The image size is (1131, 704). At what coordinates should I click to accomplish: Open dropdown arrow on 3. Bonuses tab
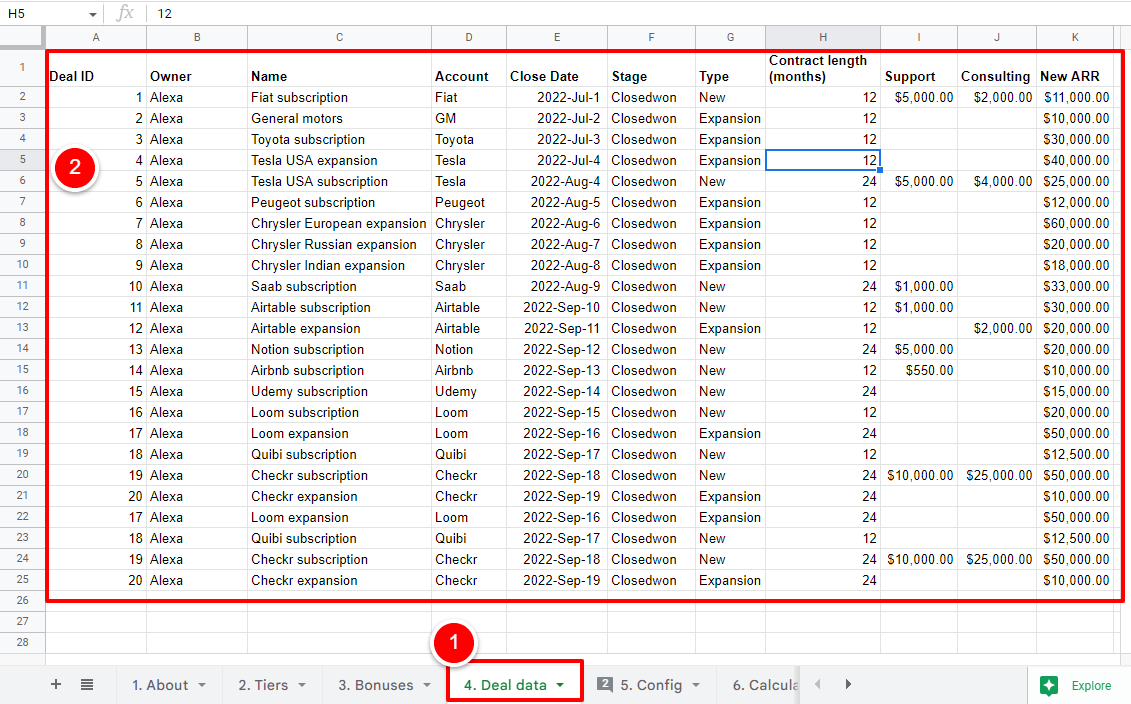[427, 685]
